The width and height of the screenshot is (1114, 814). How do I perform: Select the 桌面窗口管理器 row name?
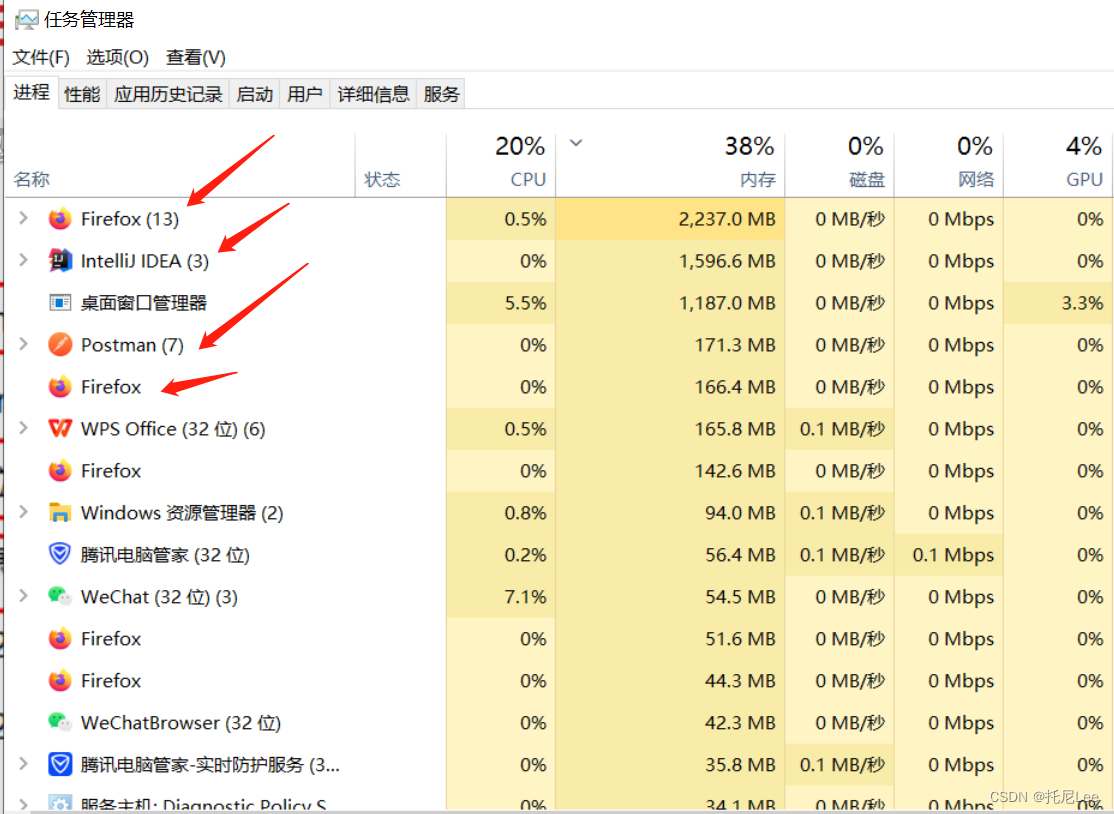tap(144, 303)
